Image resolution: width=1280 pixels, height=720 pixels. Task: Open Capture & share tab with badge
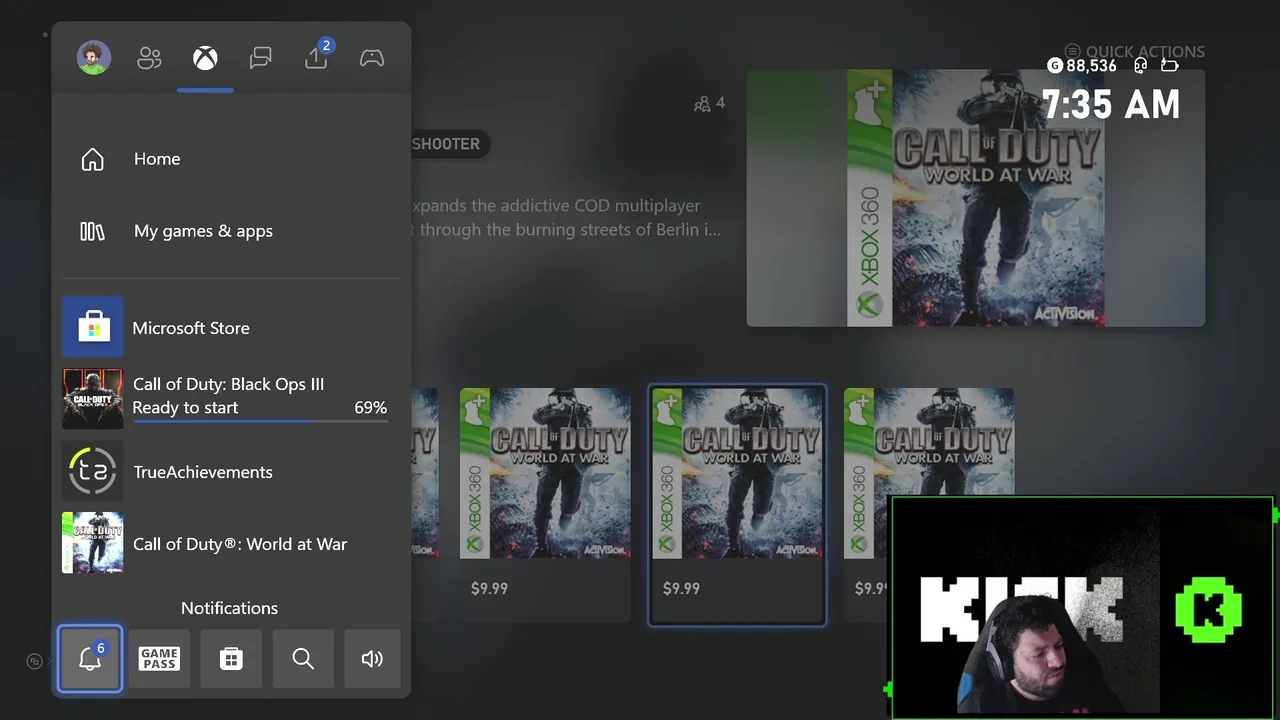(317, 56)
